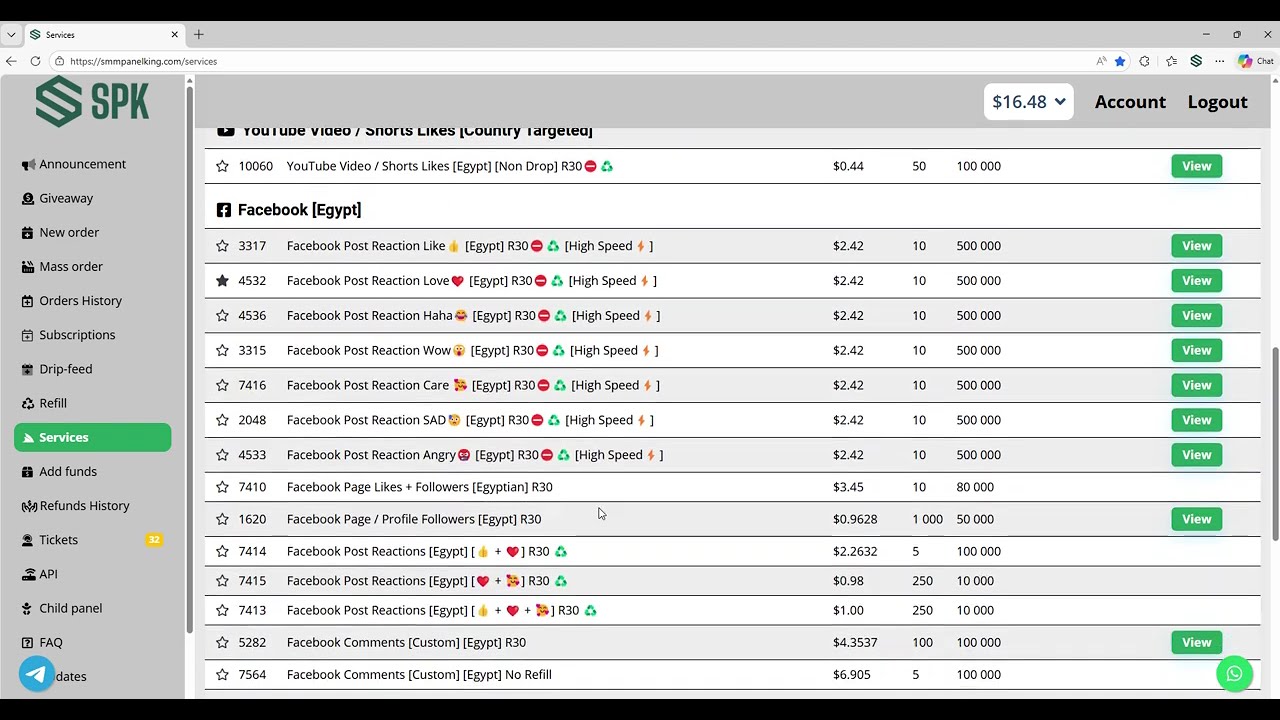Click the read aloud icon in address bar

coord(1101,61)
